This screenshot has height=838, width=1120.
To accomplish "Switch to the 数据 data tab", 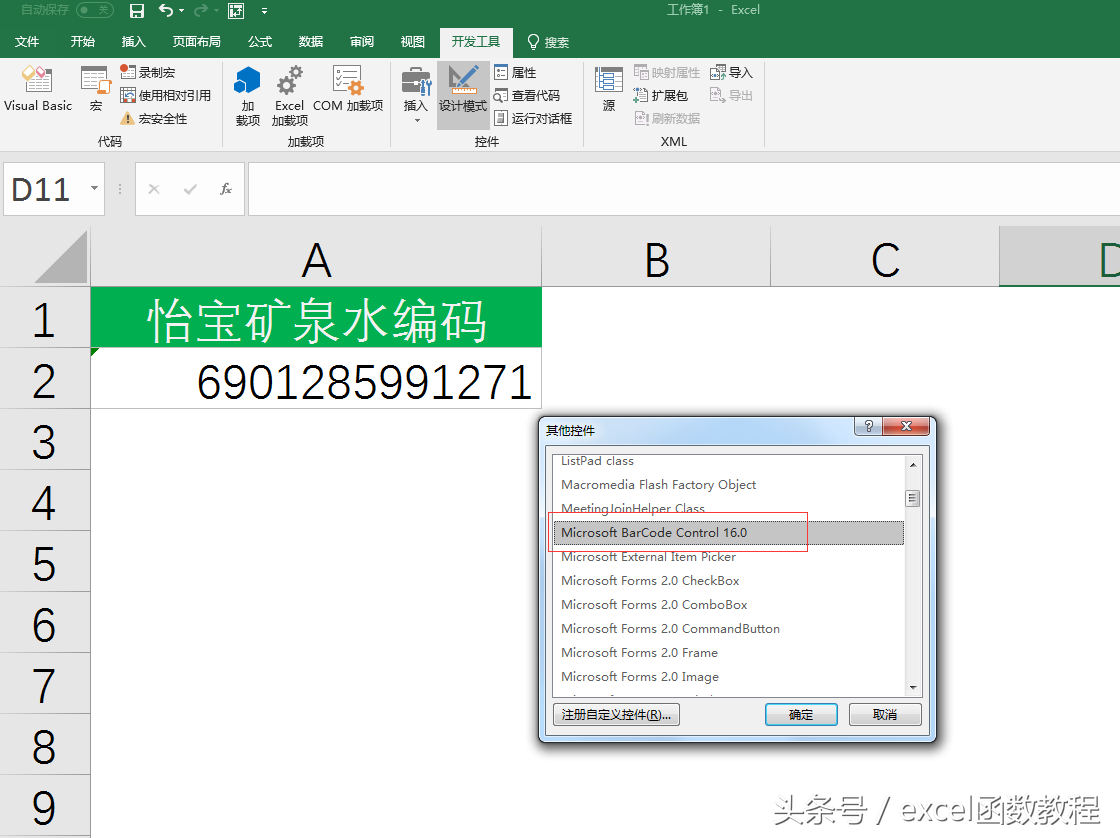I will [x=311, y=41].
